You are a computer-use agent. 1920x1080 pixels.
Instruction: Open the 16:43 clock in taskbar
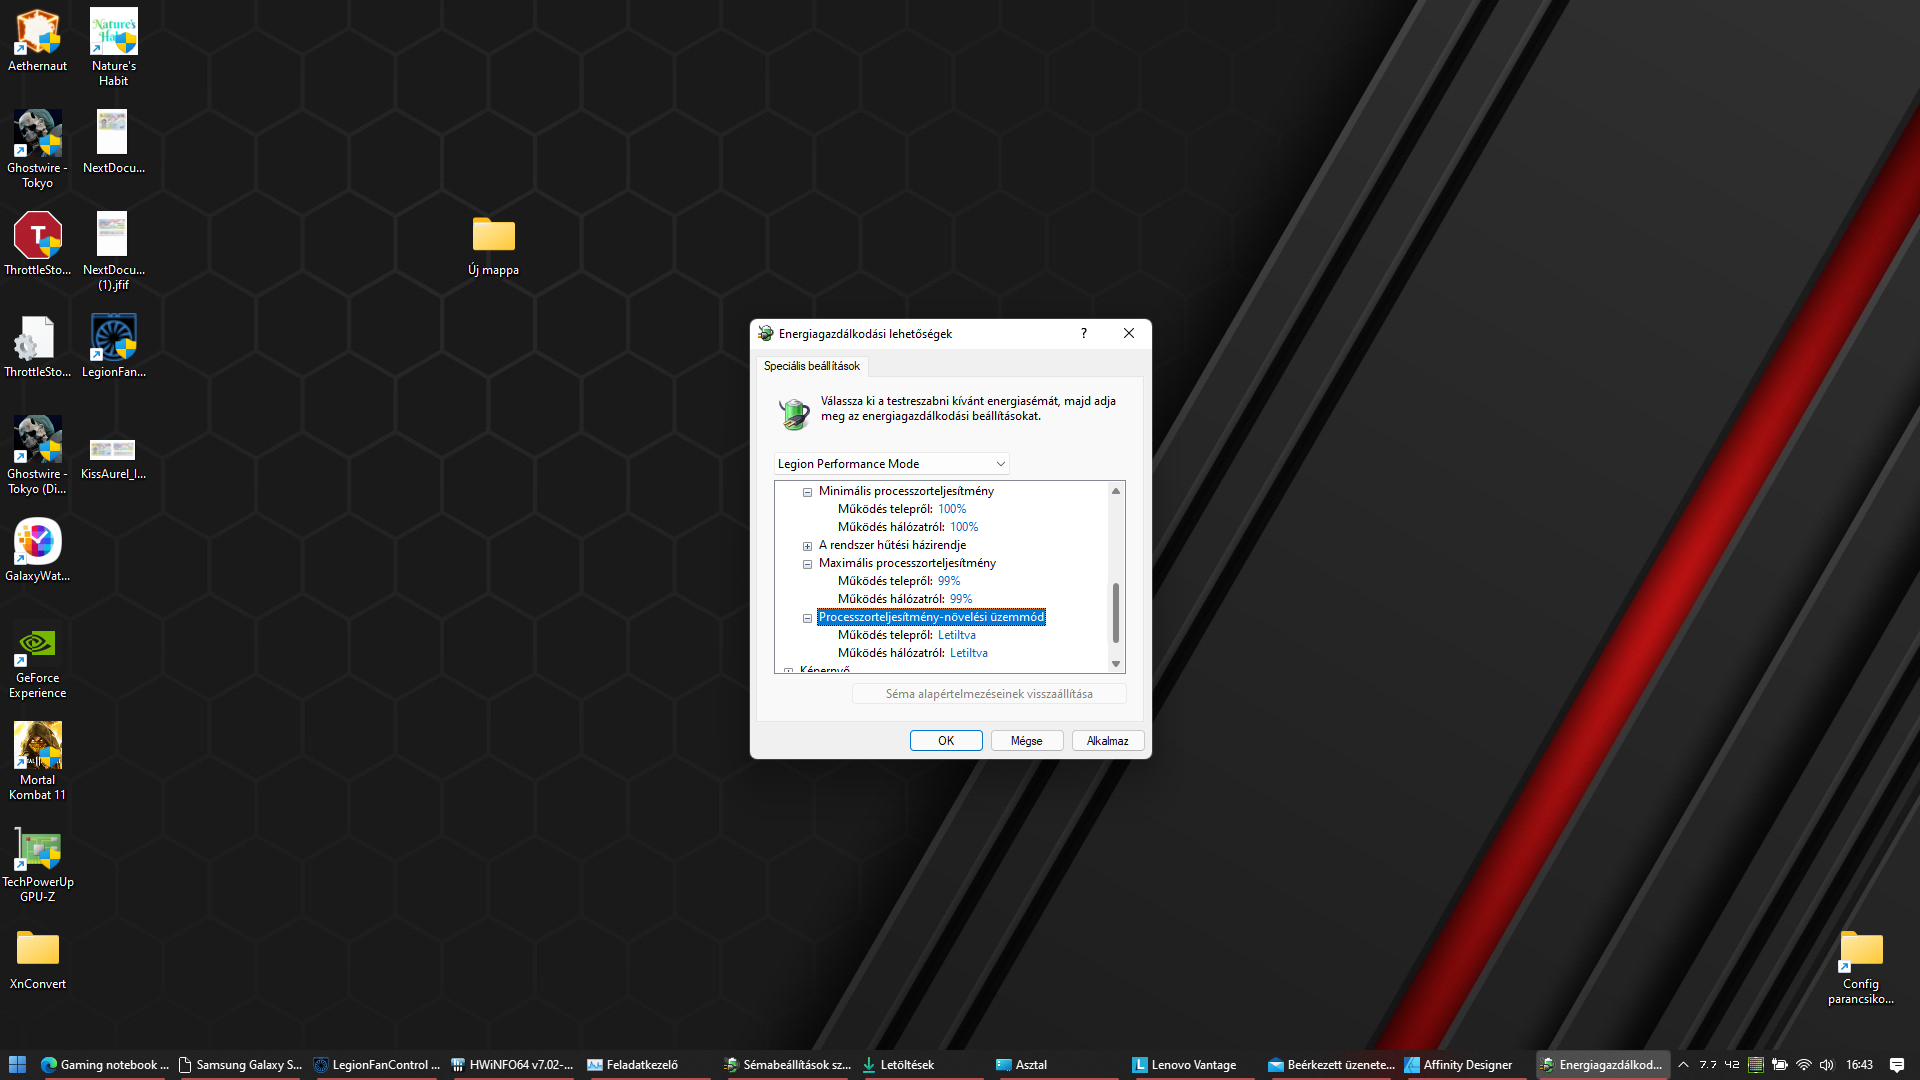click(x=1859, y=1064)
